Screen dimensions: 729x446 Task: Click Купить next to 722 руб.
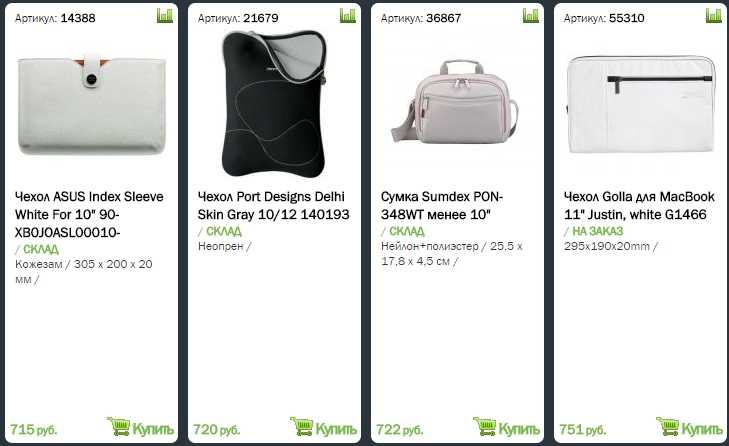tap(519, 429)
